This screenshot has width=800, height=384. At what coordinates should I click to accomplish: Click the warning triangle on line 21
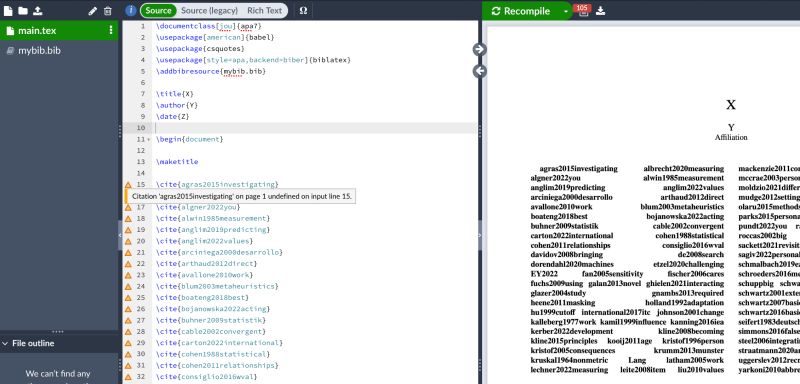click(x=128, y=253)
